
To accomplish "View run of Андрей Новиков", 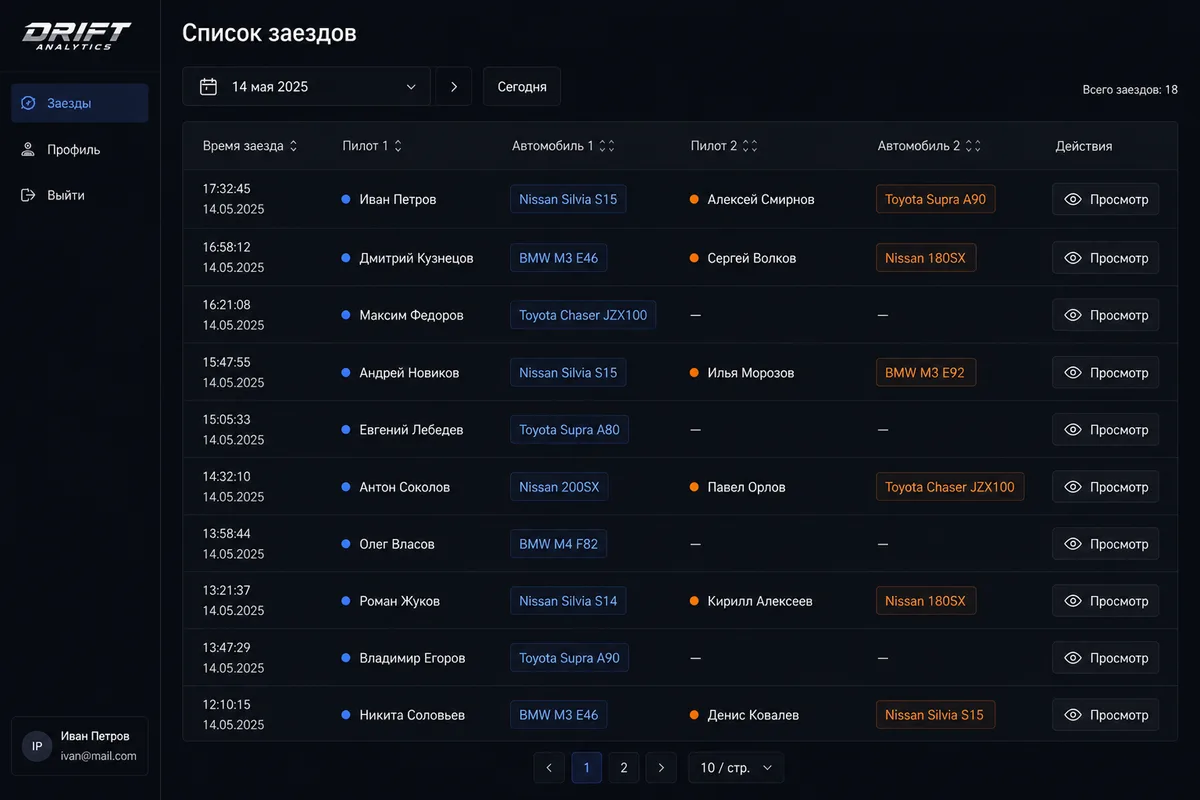I will tap(1105, 373).
